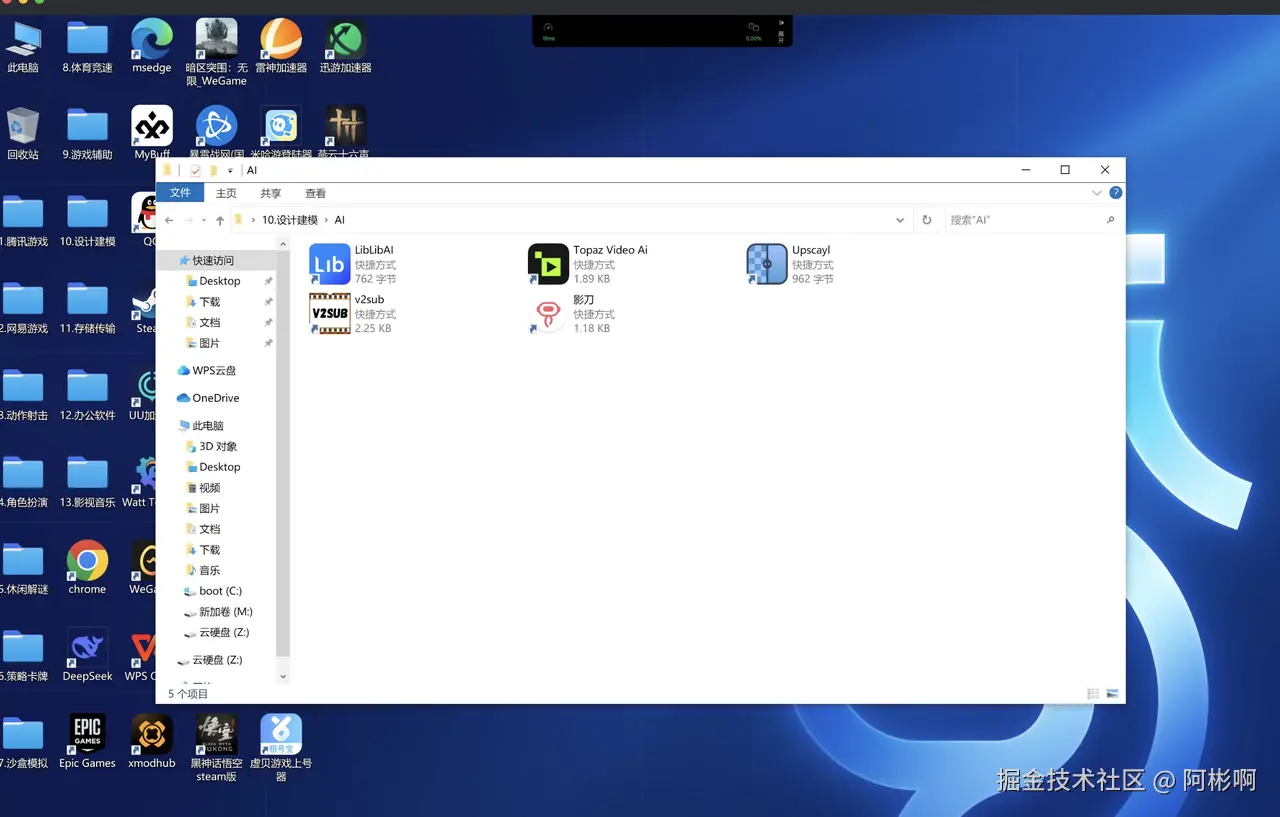Screen dimensions: 1280x817
Task: Click the breadcrumb chevron between 10.设计建模 and AI
Action: click(x=327, y=220)
